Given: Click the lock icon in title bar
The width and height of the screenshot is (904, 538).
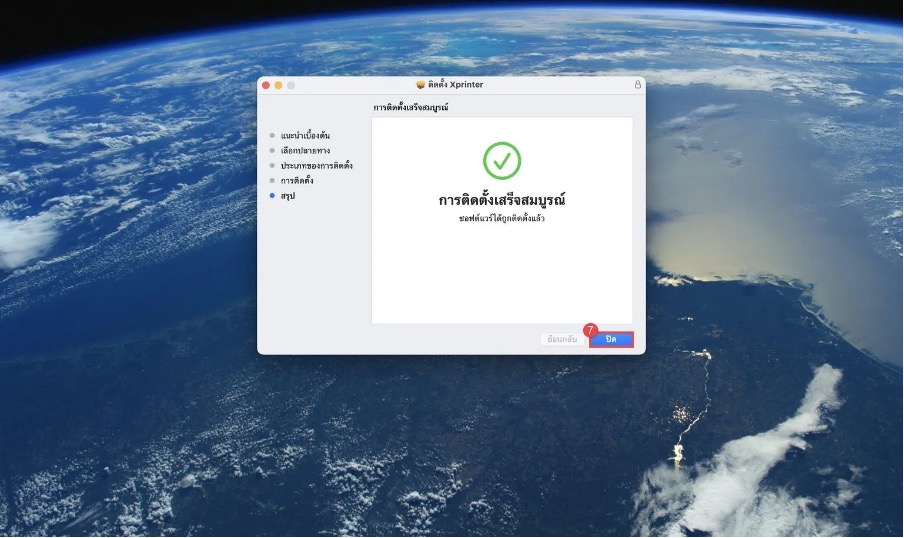Looking at the screenshot, I should pos(638,85).
